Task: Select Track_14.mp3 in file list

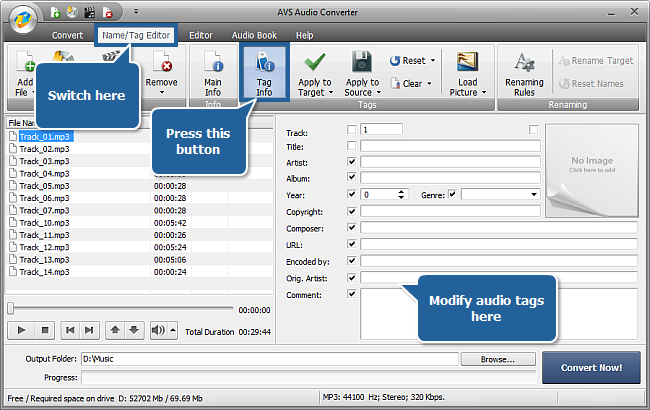Action: (x=44, y=272)
